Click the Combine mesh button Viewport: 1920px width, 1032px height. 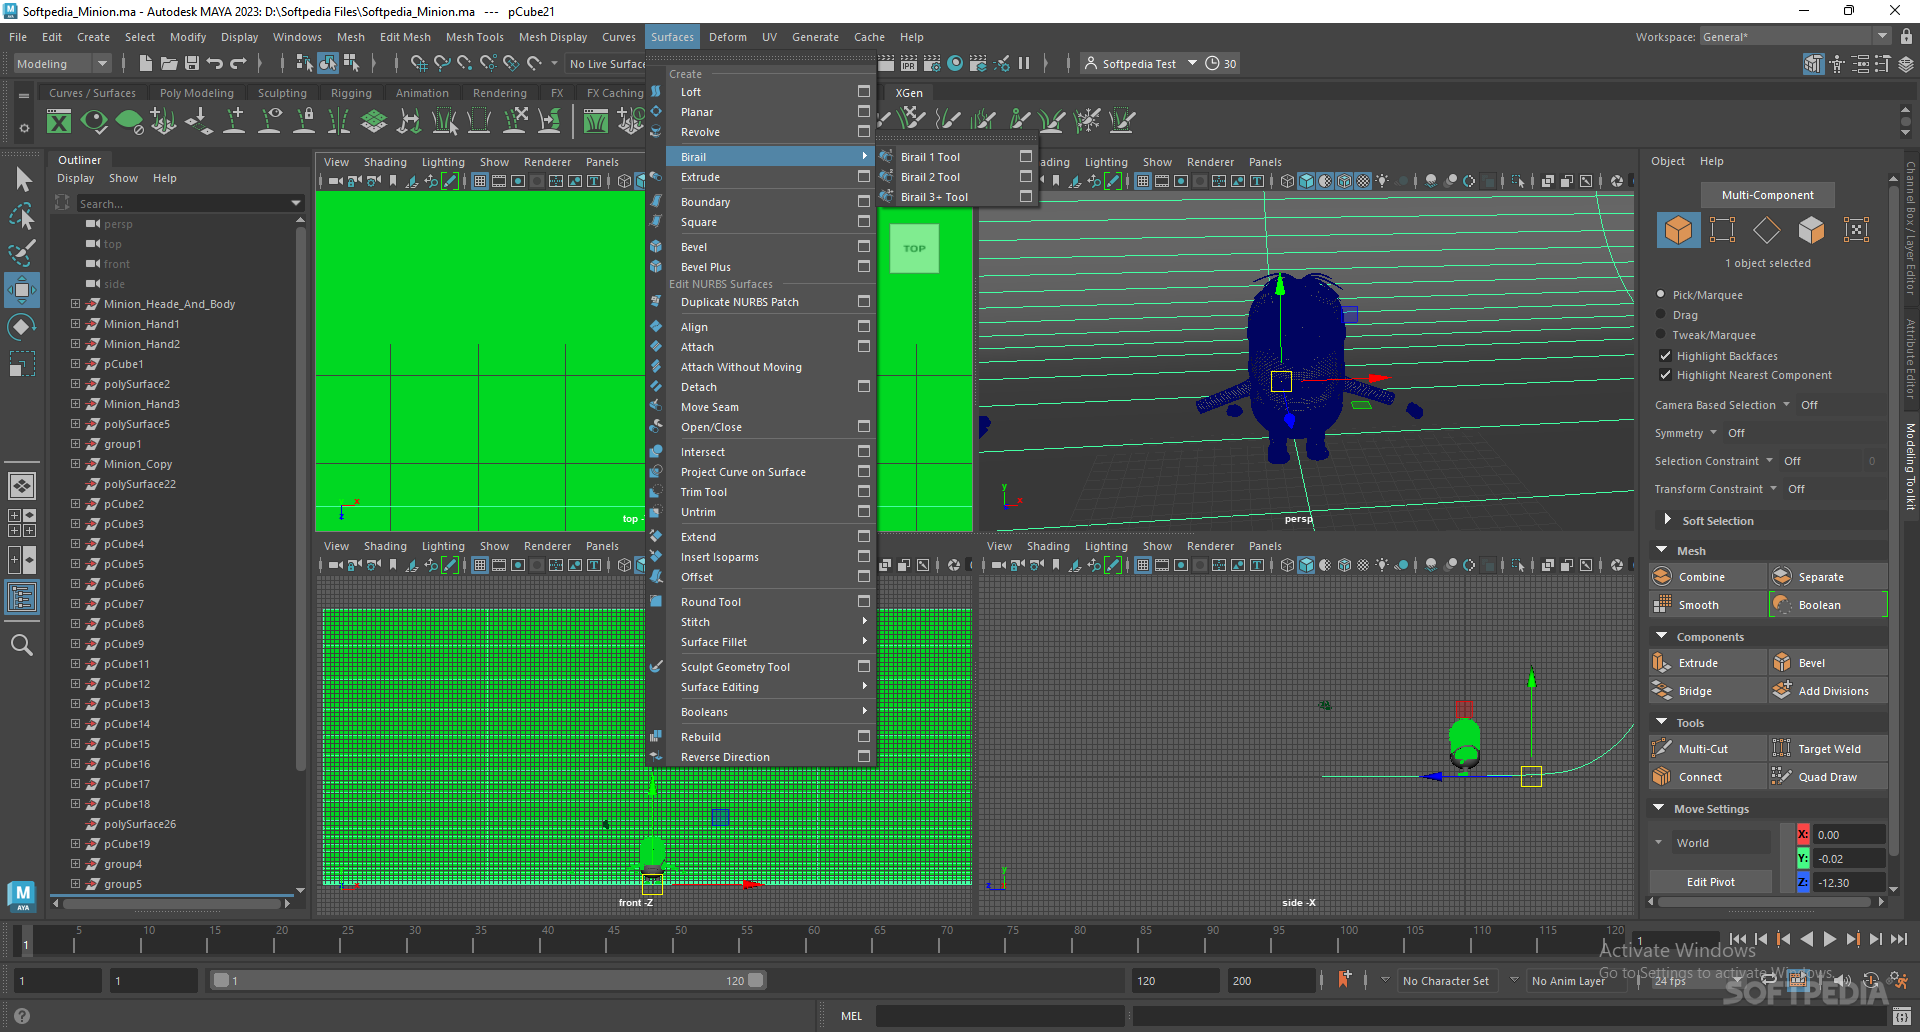point(1707,577)
